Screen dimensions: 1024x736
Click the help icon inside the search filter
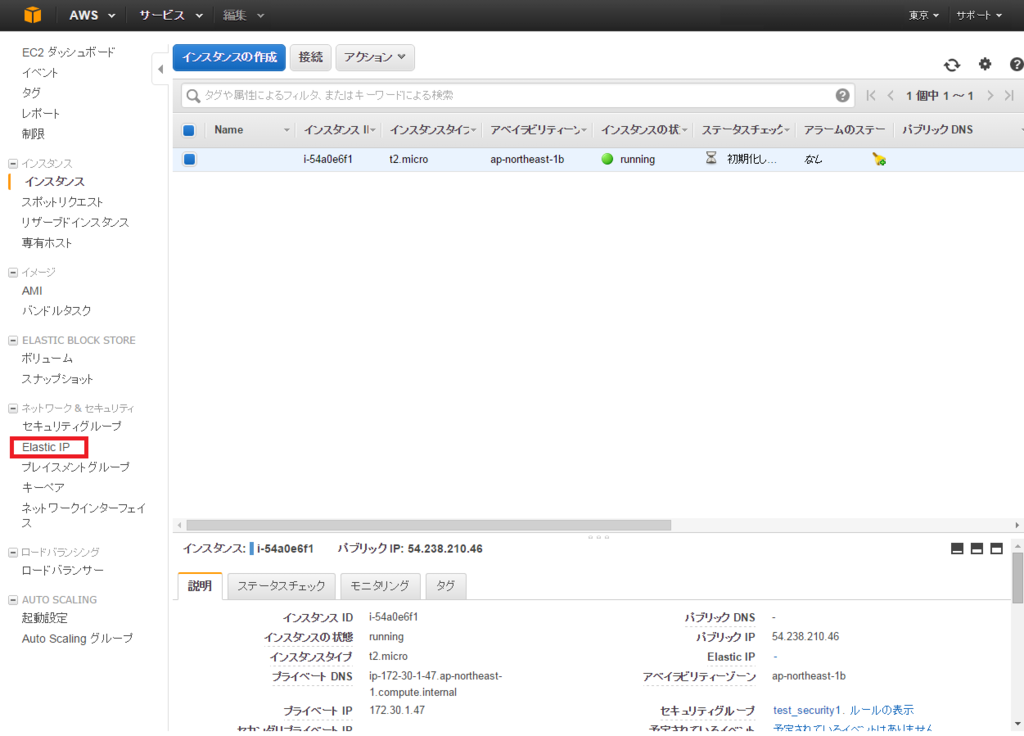[842, 95]
